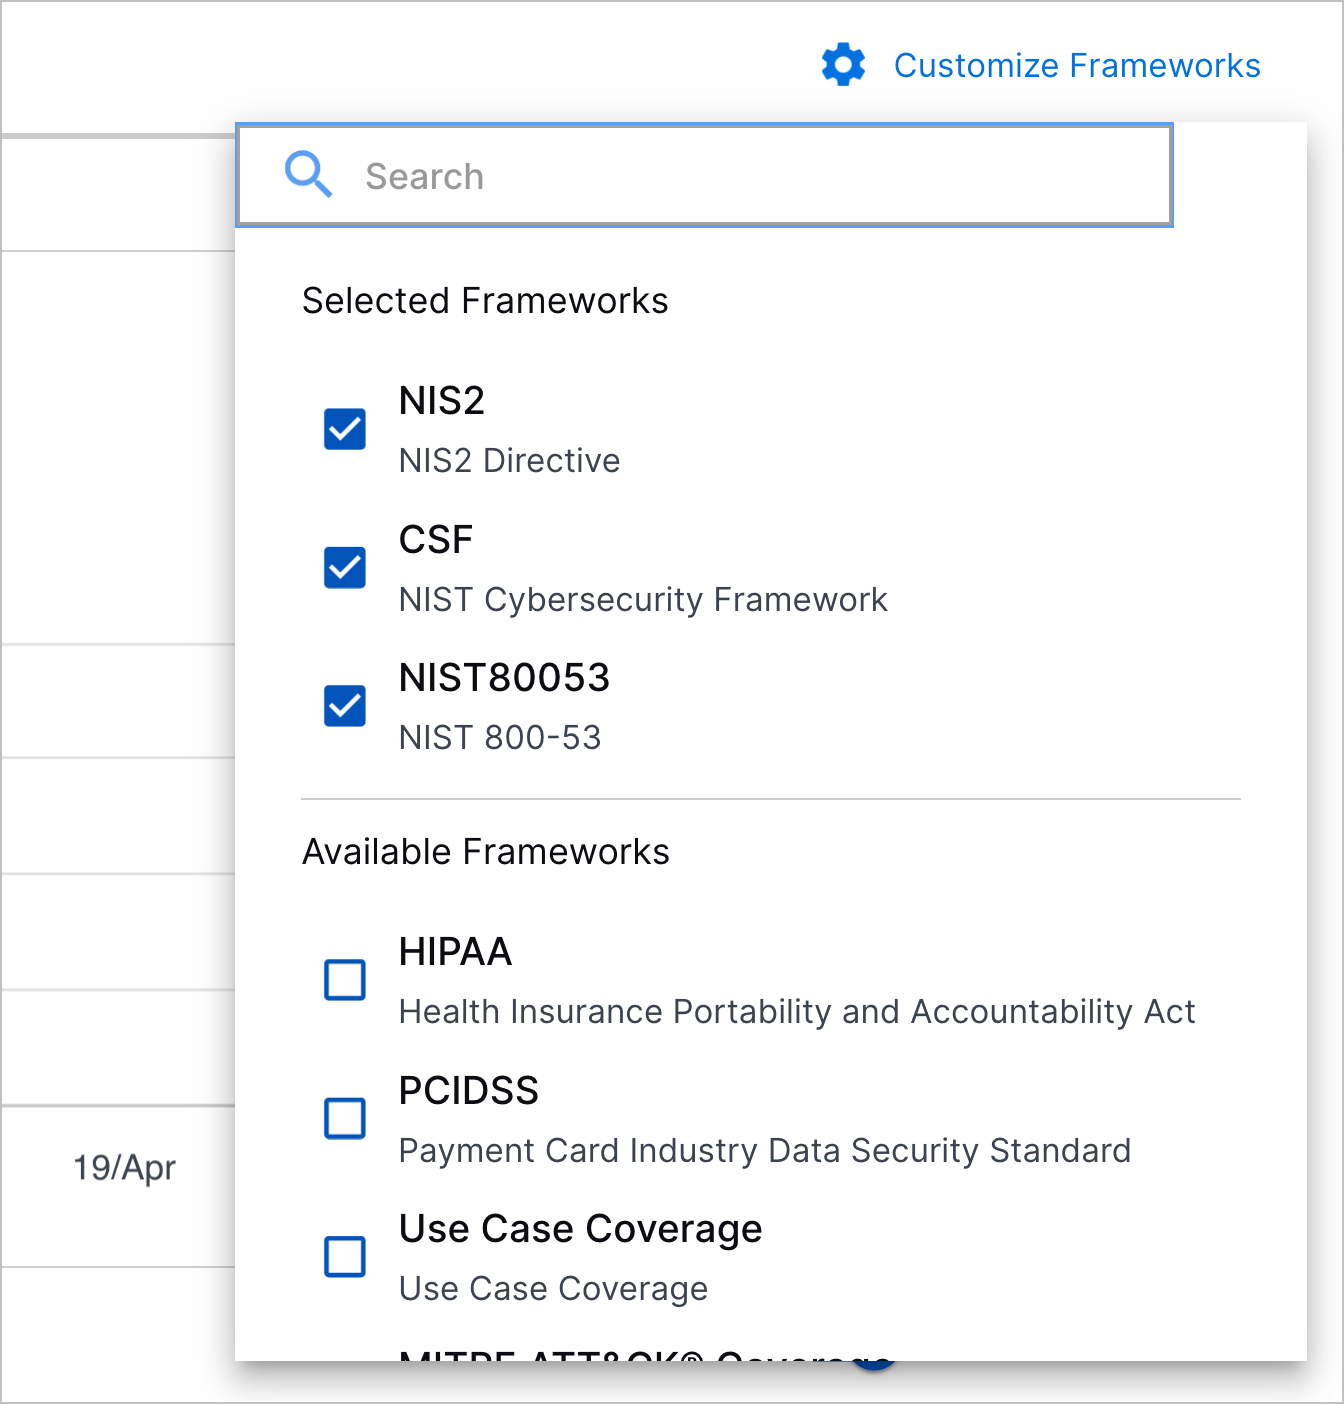The height and width of the screenshot is (1404, 1344).
Task: Click the 'Available Frameworks' heading
Action: tap(486, 852)
